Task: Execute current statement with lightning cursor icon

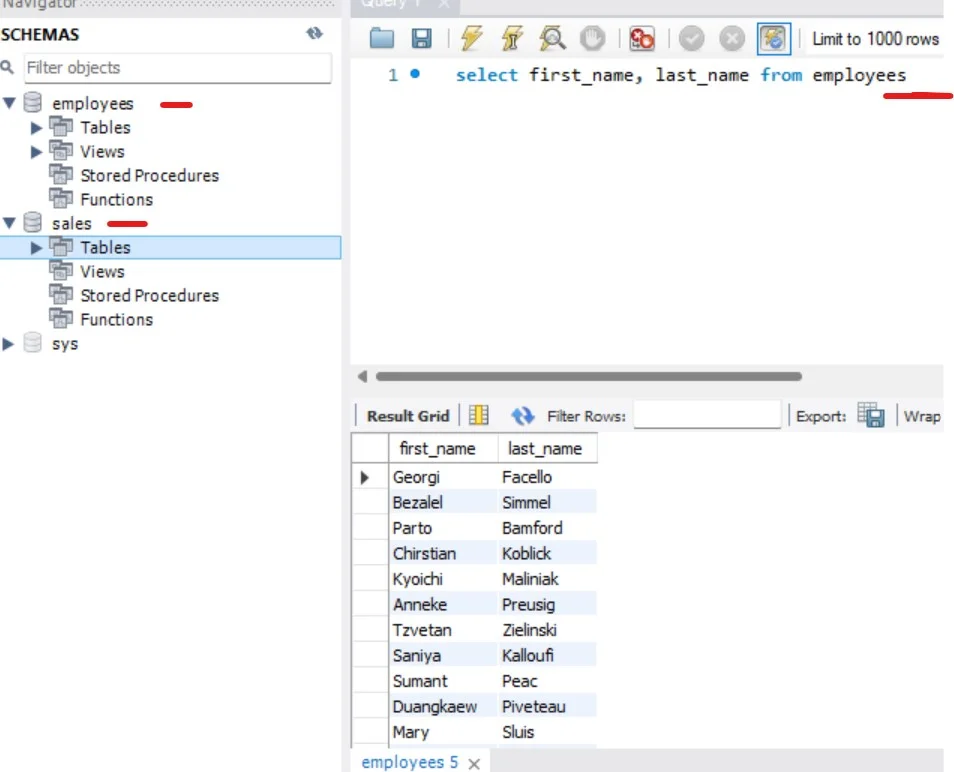Action: pyautogui.click(x=512, y=39)
